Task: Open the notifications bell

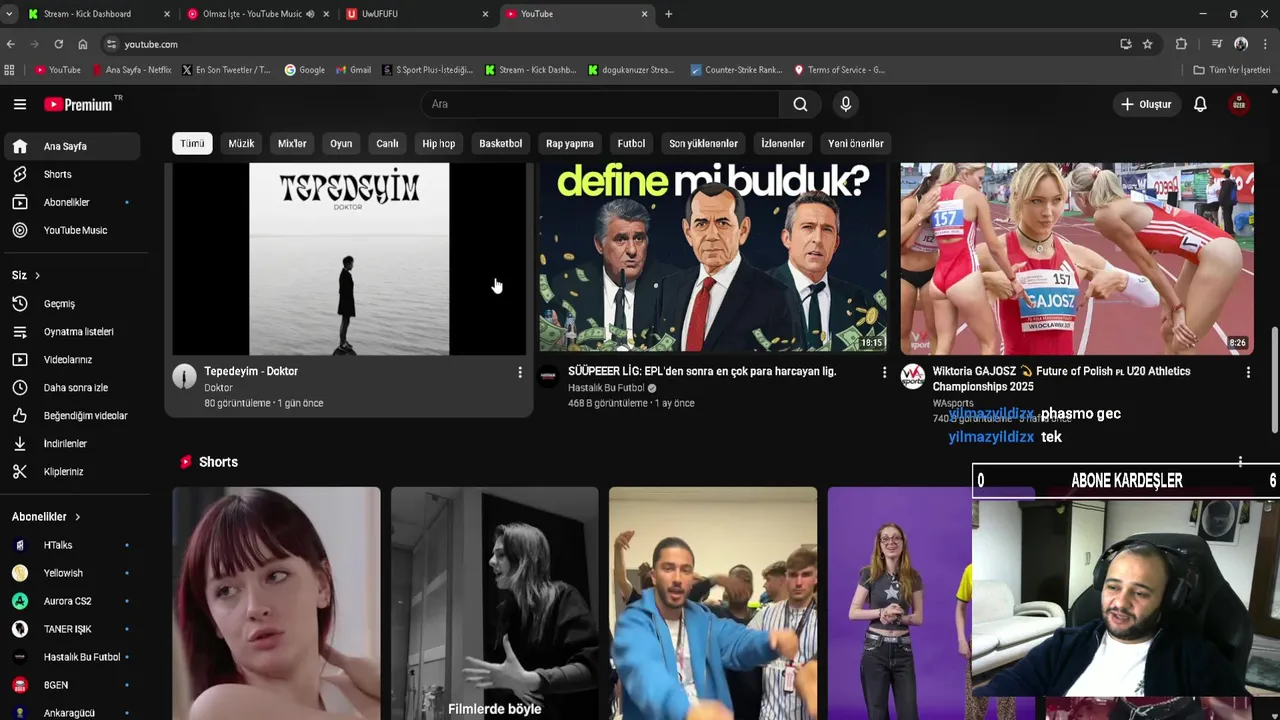Action: [1200, 104]
